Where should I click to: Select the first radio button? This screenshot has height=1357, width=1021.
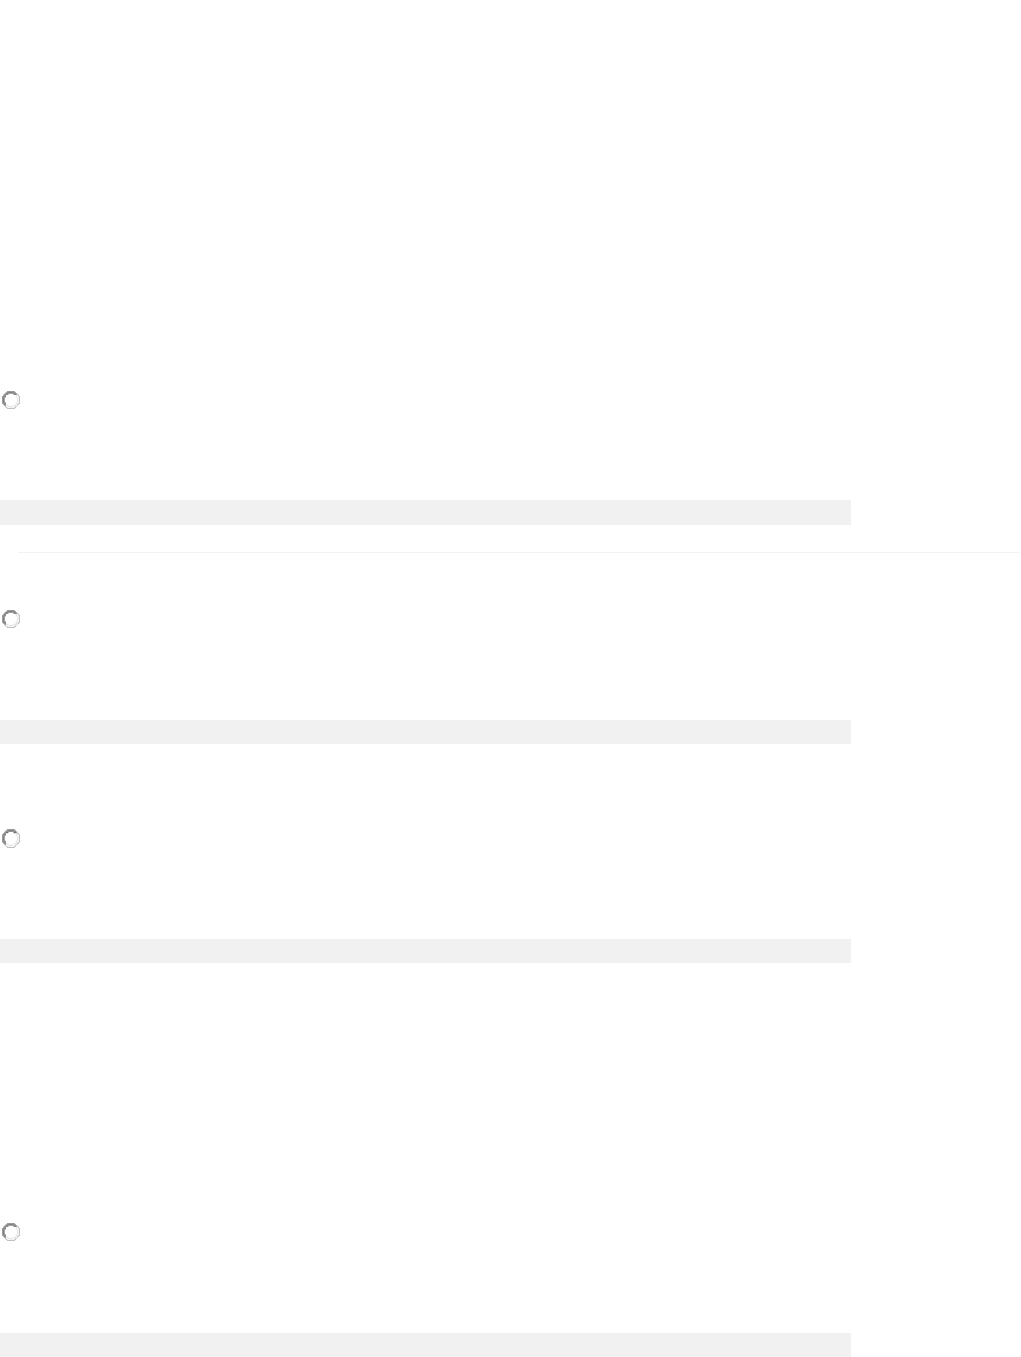point(11,400)
